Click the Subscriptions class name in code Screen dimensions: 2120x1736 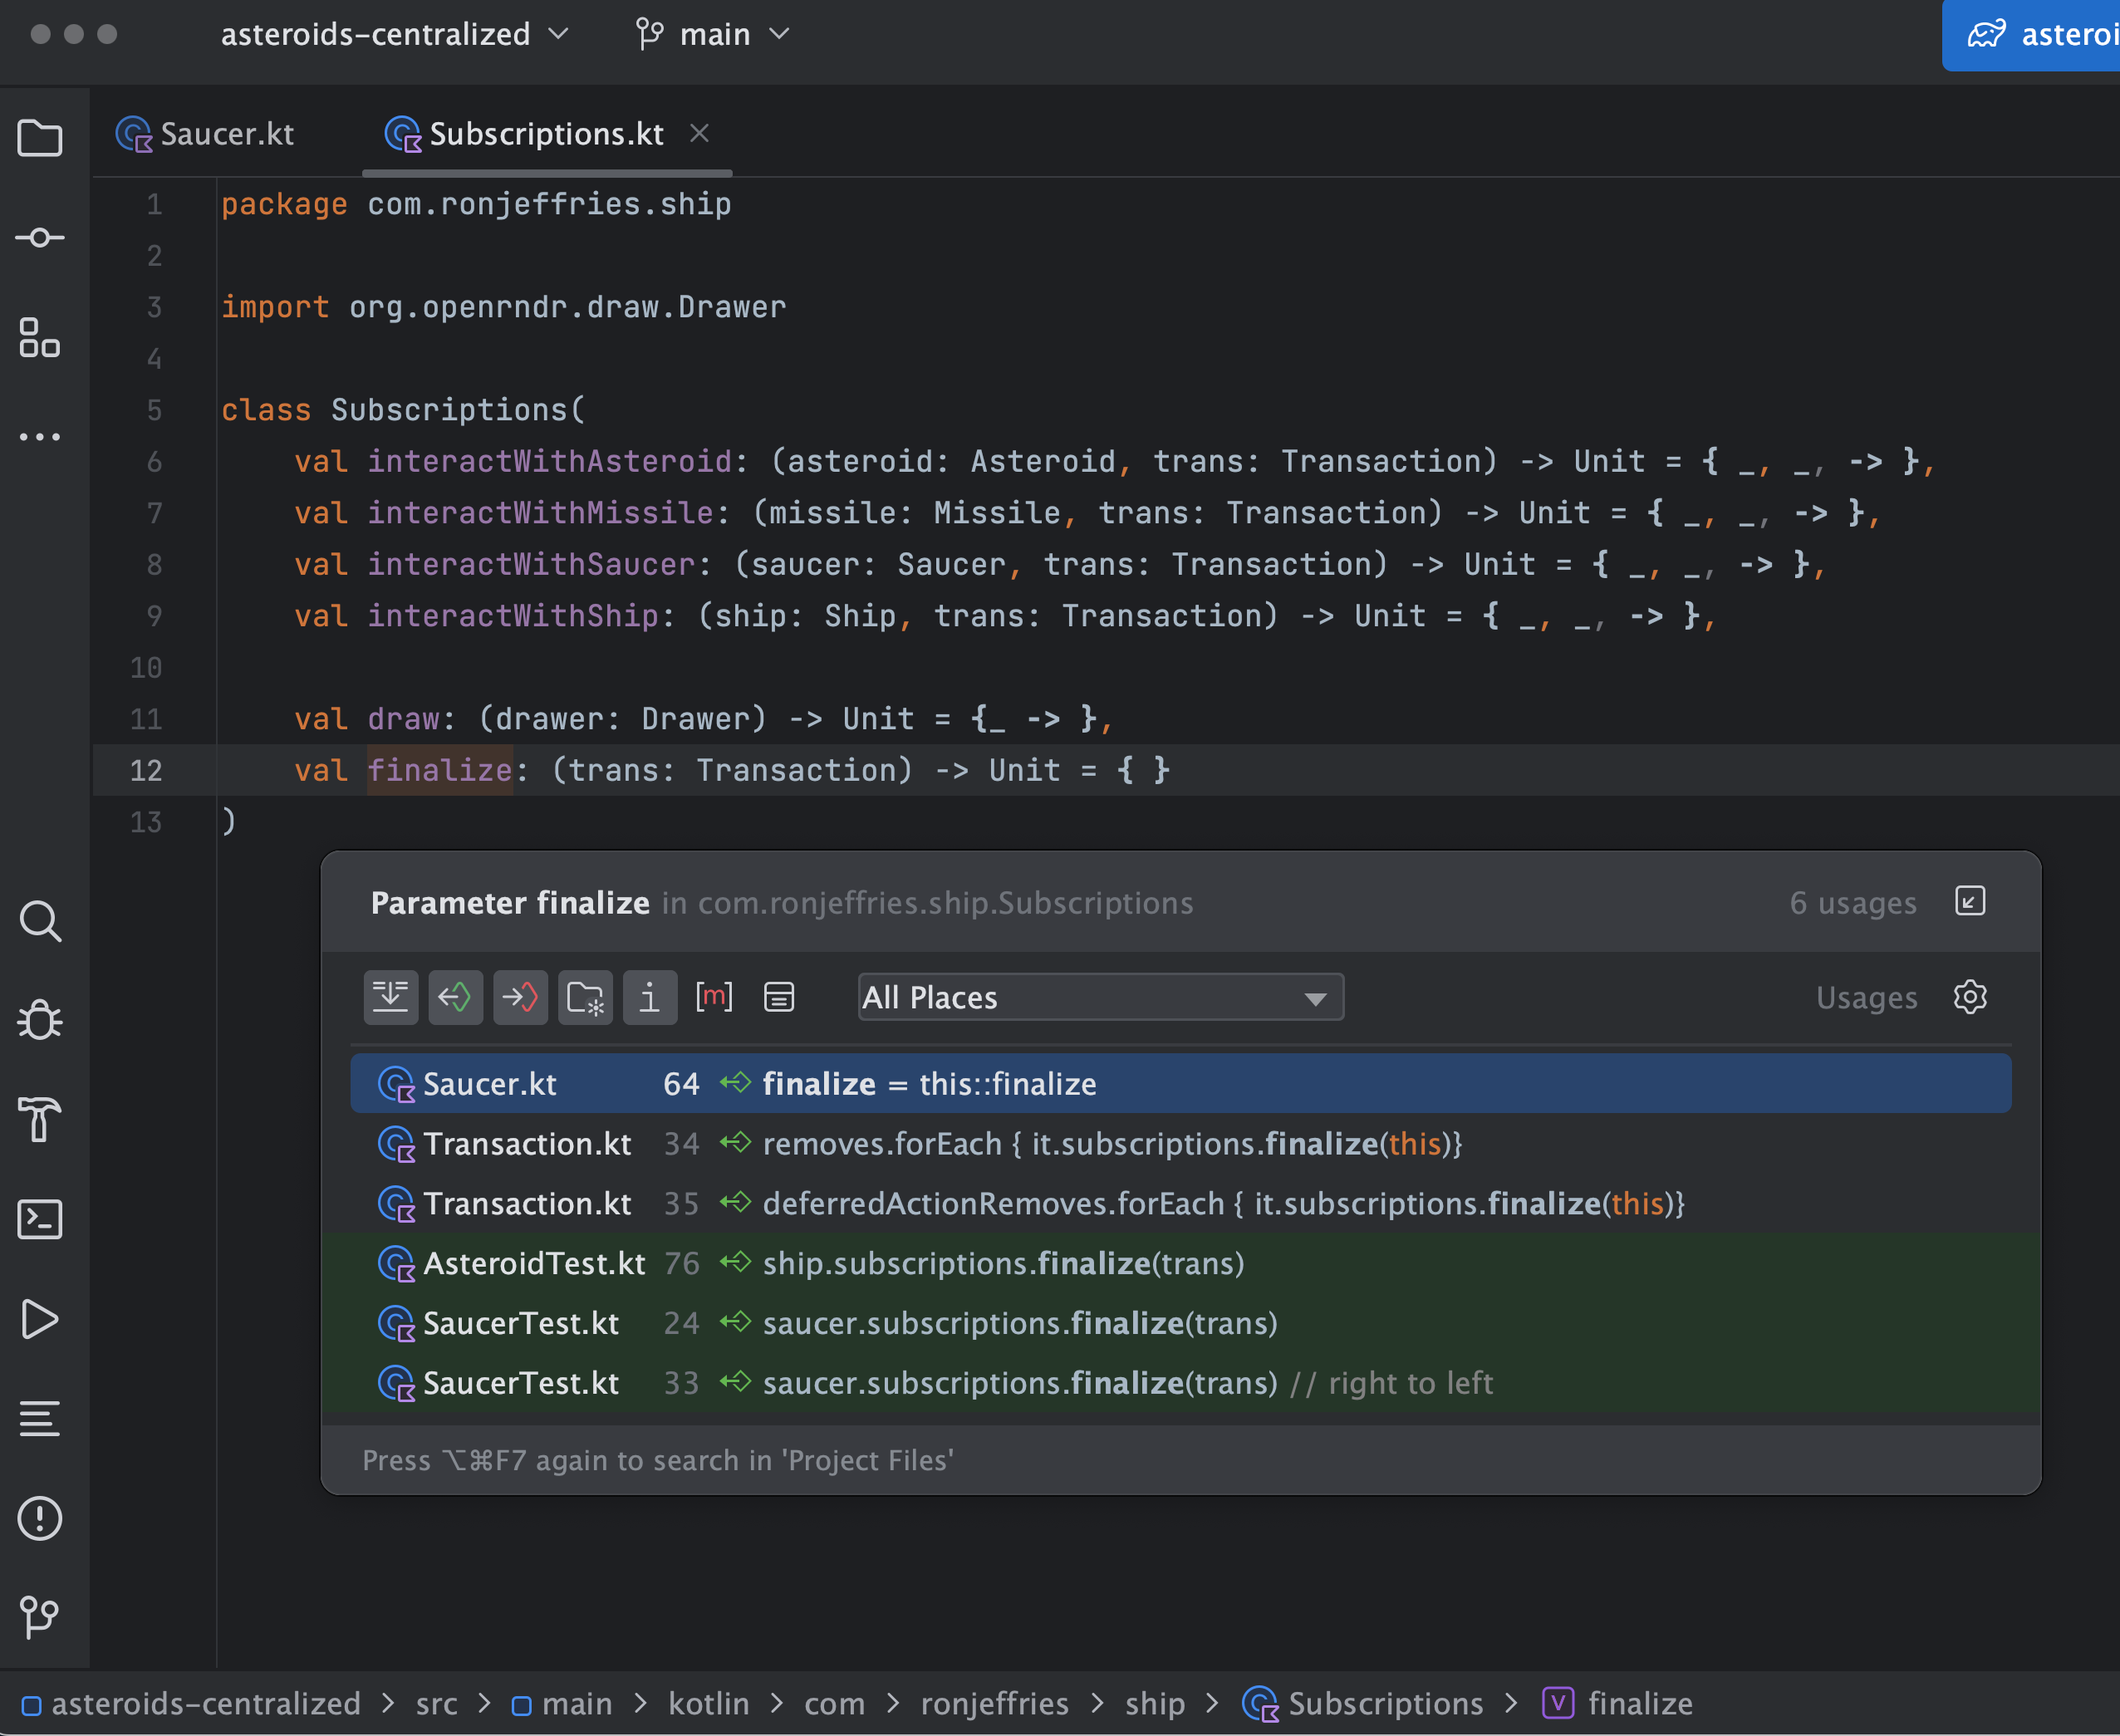[x=450, y=410]
